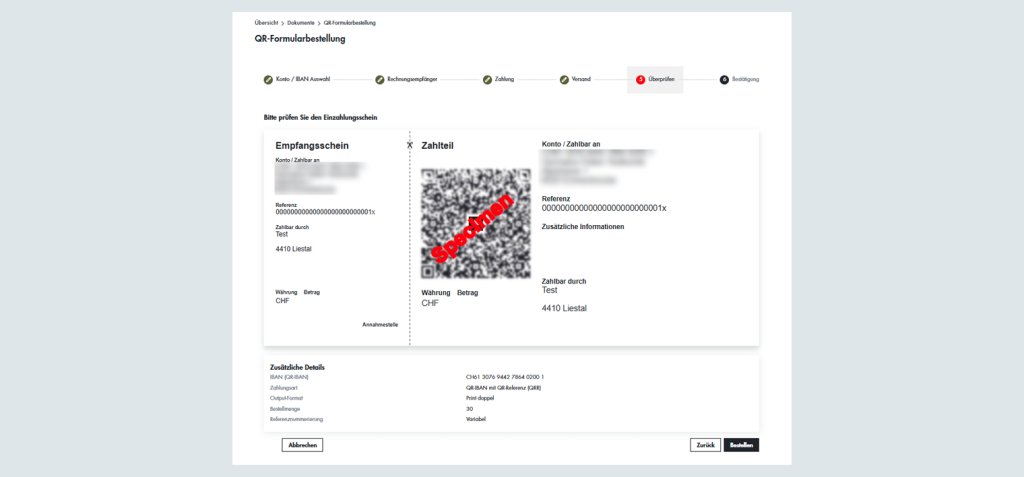Click 'Annahmestelle' text
The height and width of the screenshot is (477, 1024).
(380, 325)
